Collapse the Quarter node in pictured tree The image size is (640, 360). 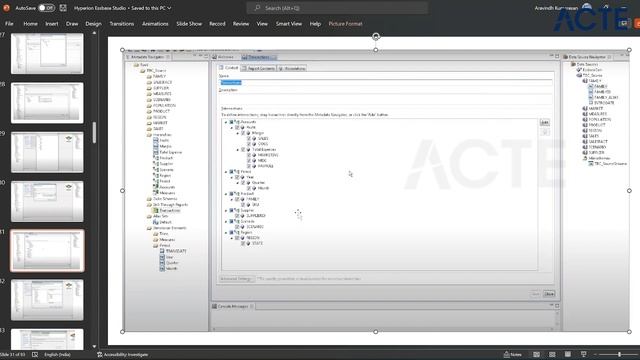238,183
